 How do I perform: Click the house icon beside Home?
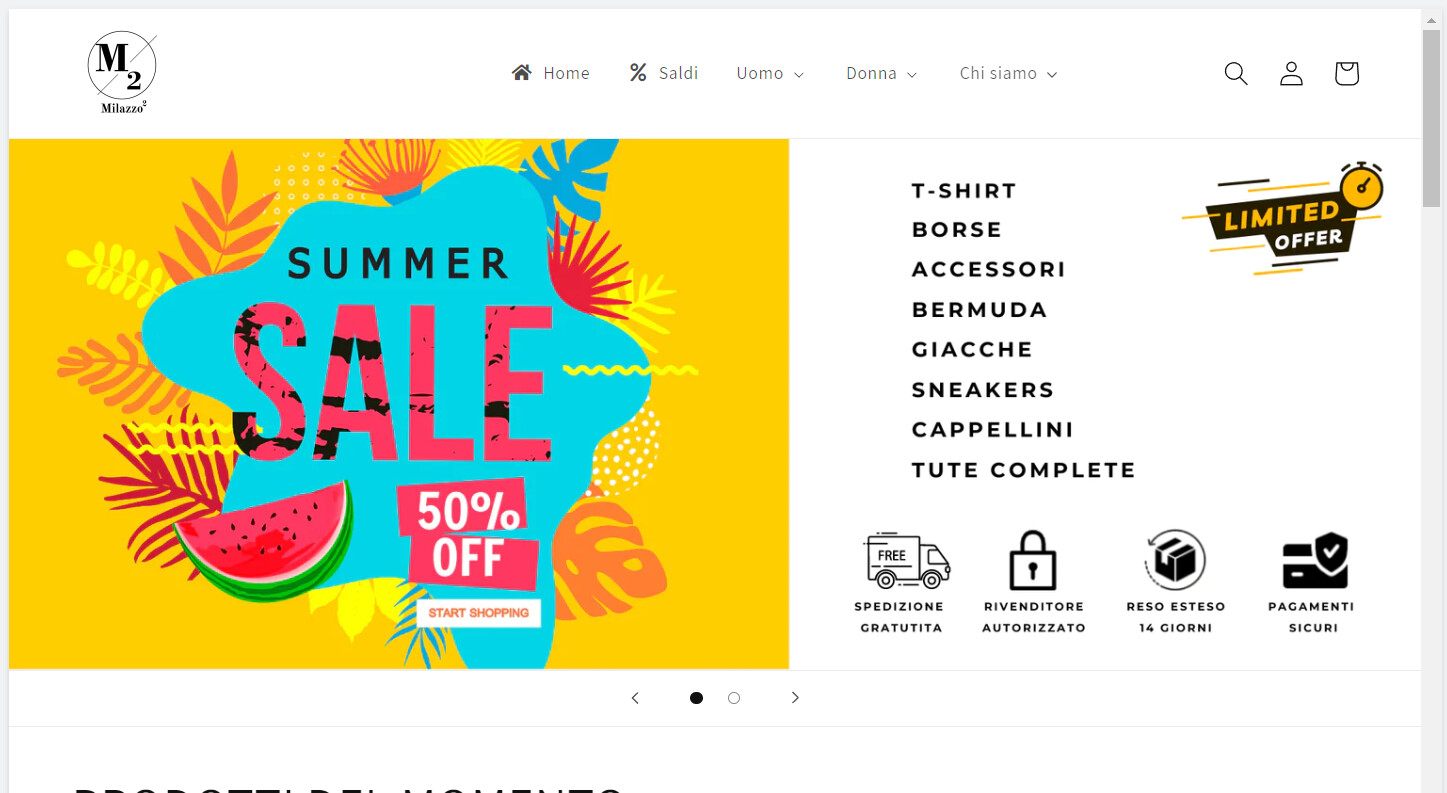click(521, 73)
